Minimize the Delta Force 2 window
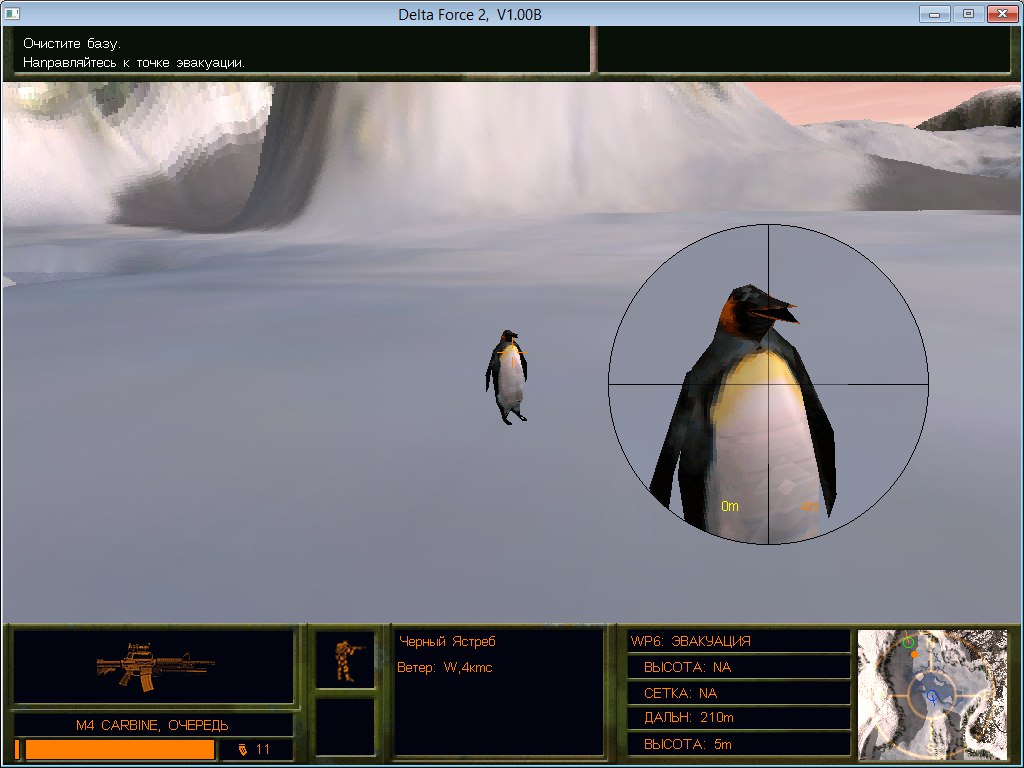1024x768 pixels. [x=935, y=14]
